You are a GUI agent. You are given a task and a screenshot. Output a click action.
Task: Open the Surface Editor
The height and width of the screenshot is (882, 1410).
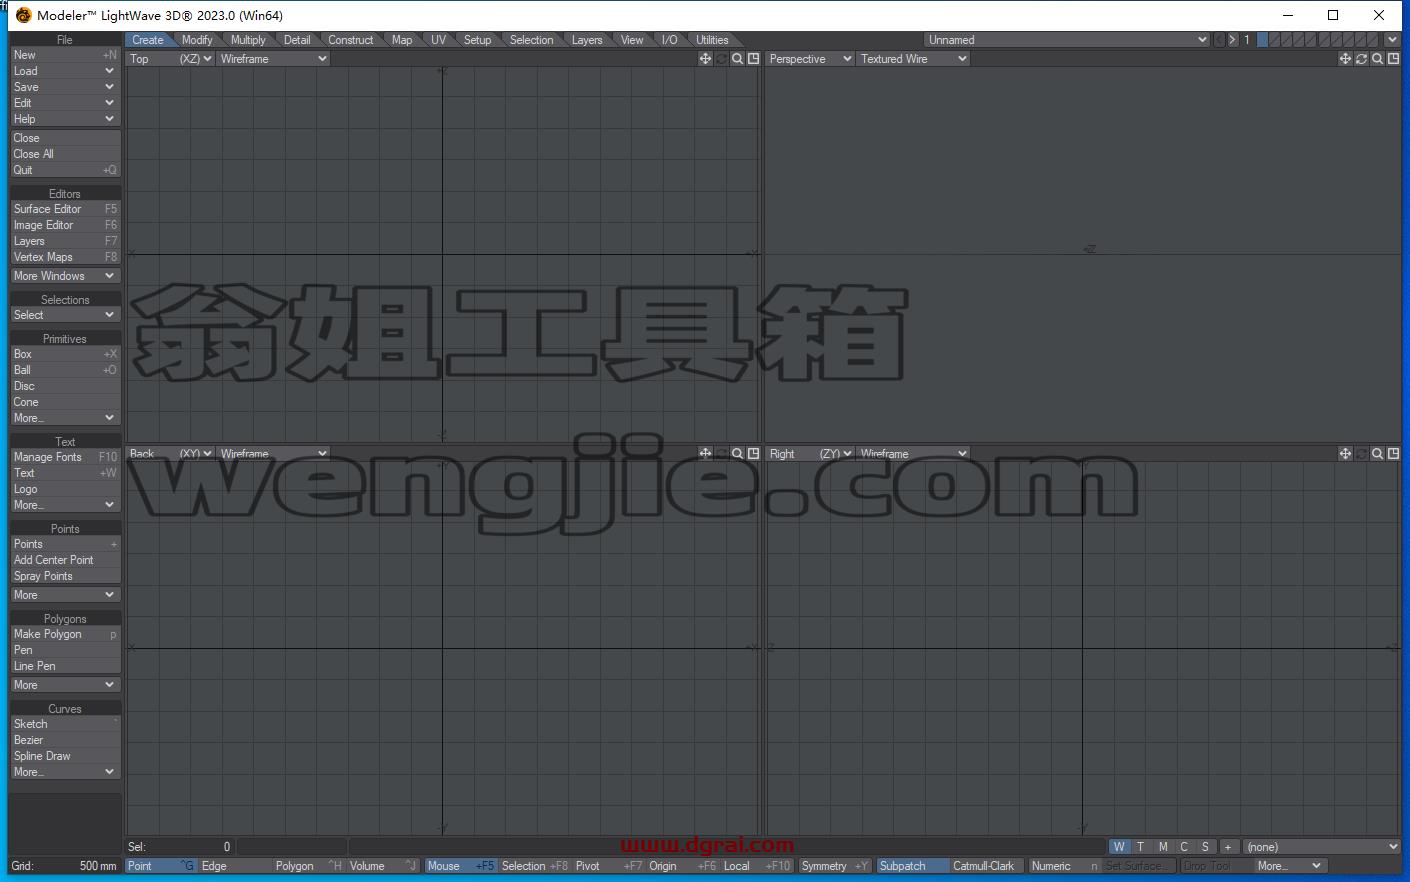(65, 209)
